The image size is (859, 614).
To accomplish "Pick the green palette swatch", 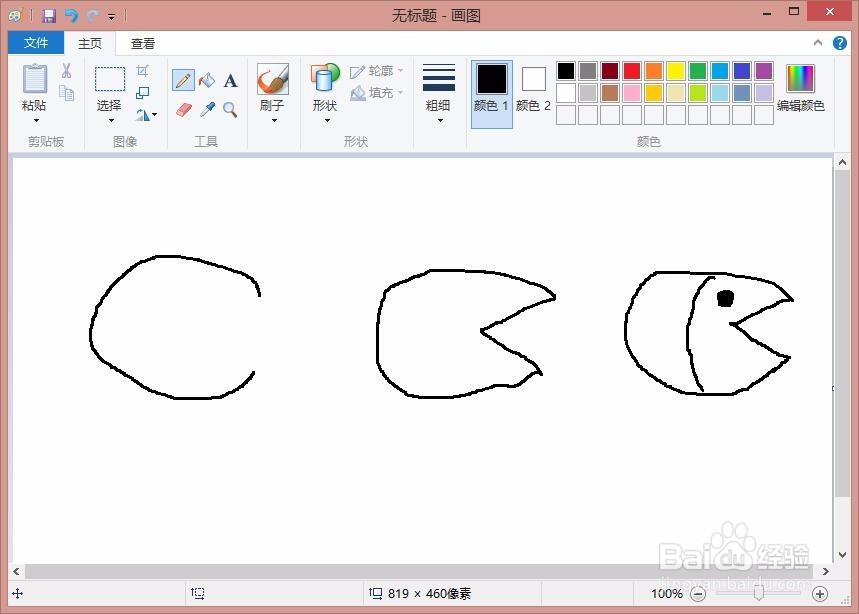I will 697,71.
